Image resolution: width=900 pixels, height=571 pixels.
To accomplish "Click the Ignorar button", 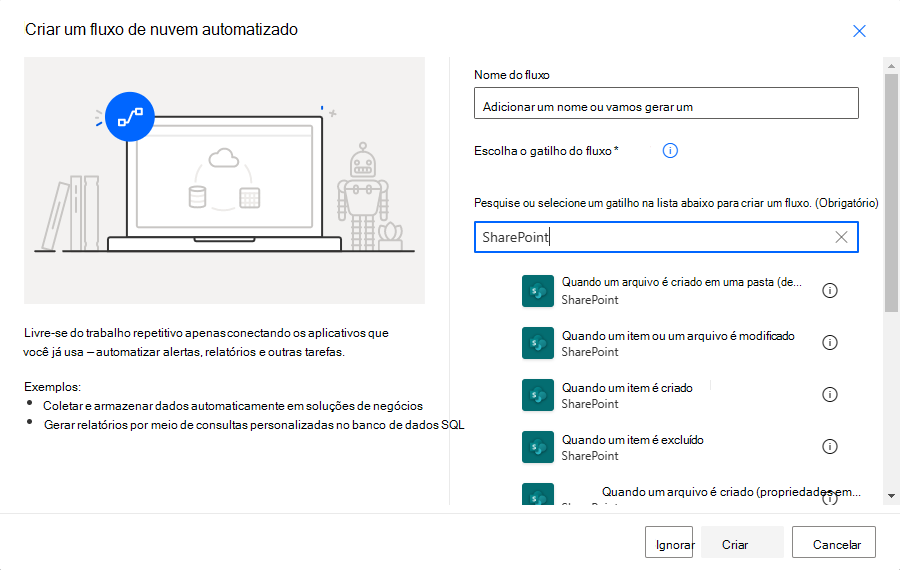I will [669, 542].
